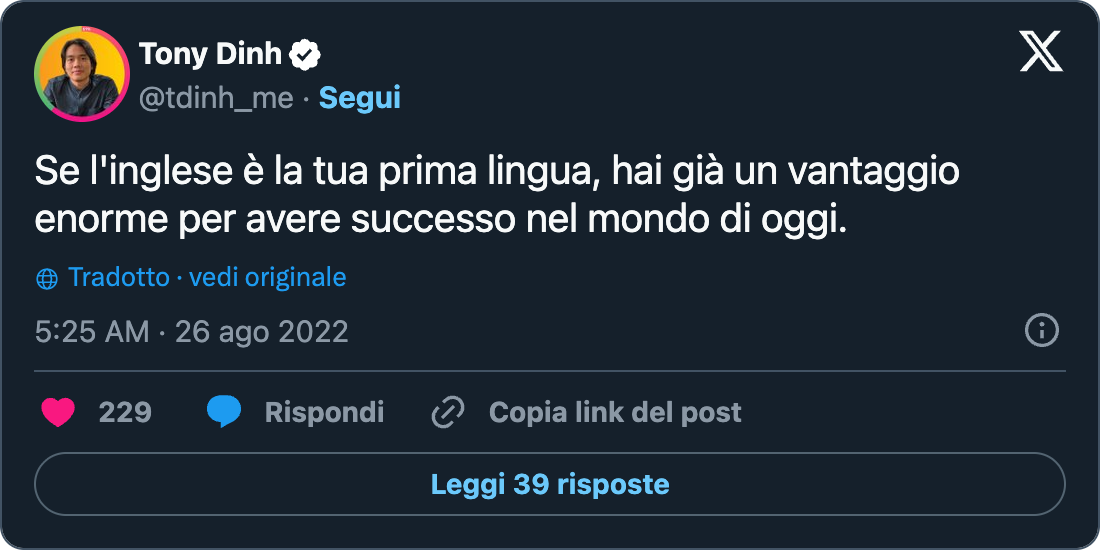Image resolution: width=1120 pixels, height=553 pixels.
Task: Open the Tony Dinh display name link
Action: [x=210, y=54]
